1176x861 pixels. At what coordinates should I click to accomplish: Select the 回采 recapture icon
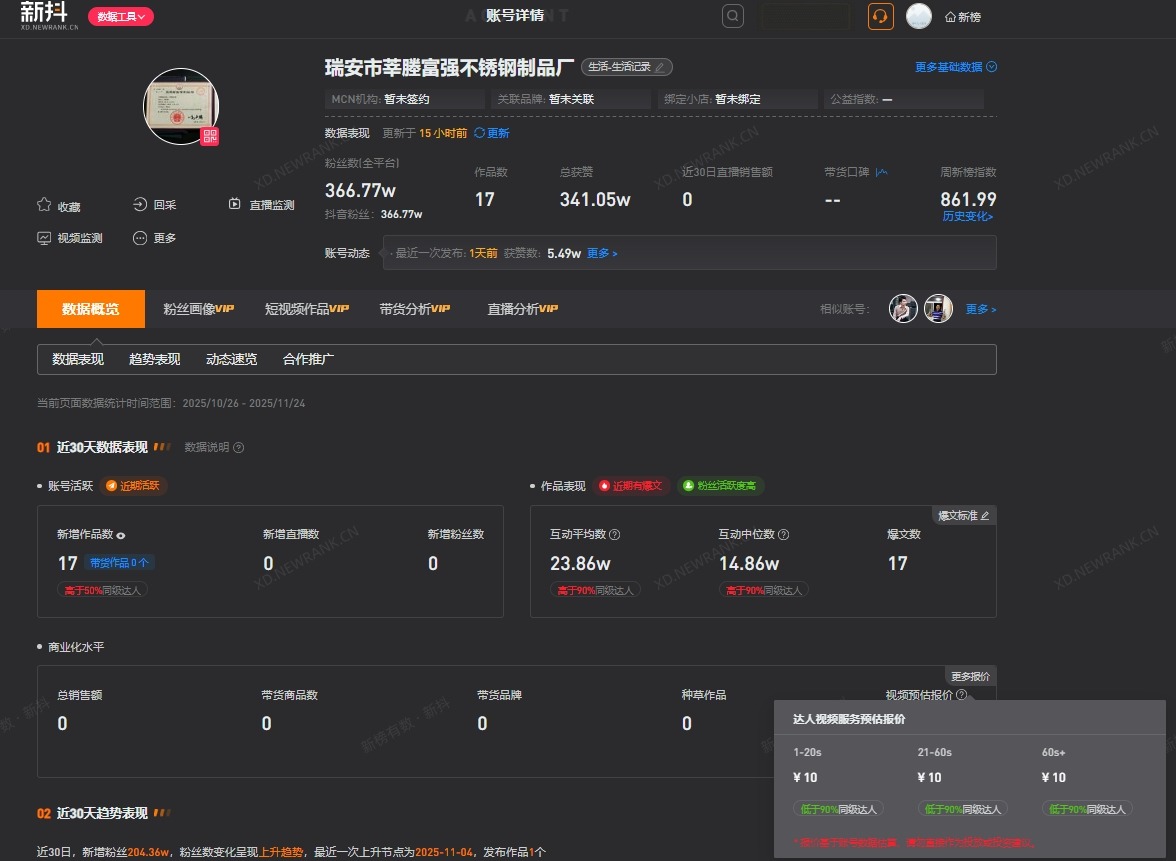coord(140,205)
